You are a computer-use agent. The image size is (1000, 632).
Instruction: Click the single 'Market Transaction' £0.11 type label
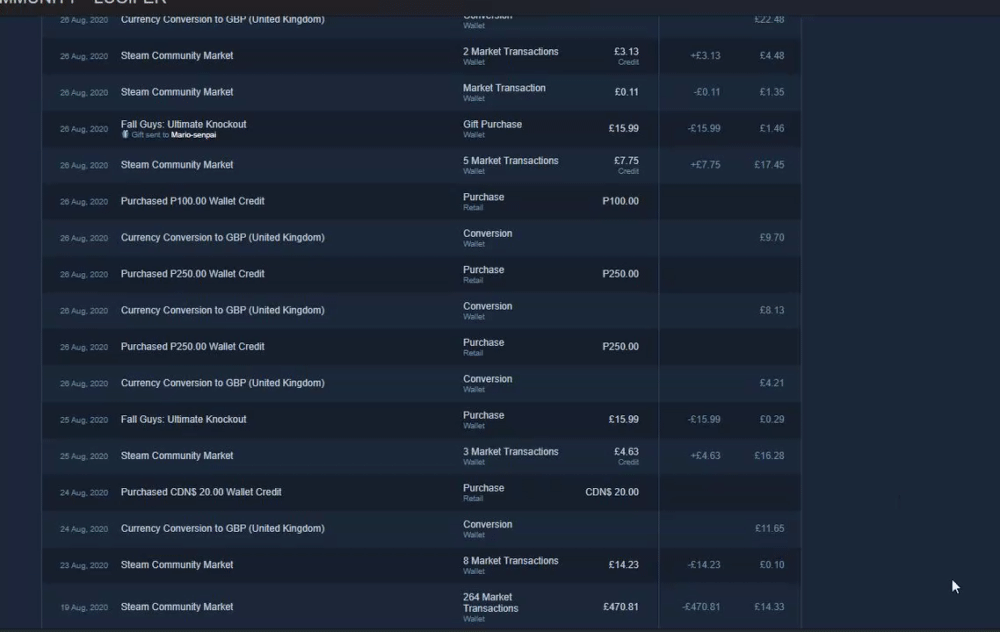tap(504, 88)
